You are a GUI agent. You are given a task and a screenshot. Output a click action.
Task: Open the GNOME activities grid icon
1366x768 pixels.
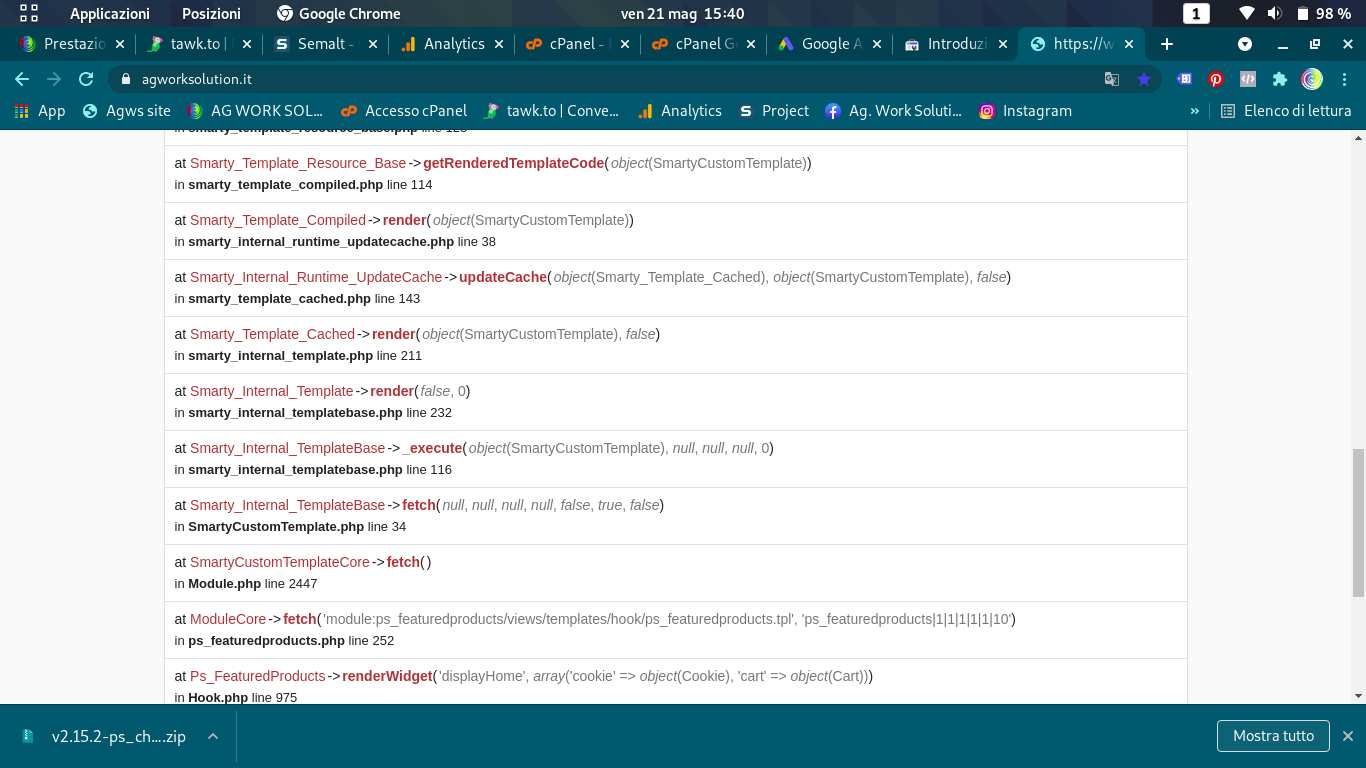(x=29, y=13)
